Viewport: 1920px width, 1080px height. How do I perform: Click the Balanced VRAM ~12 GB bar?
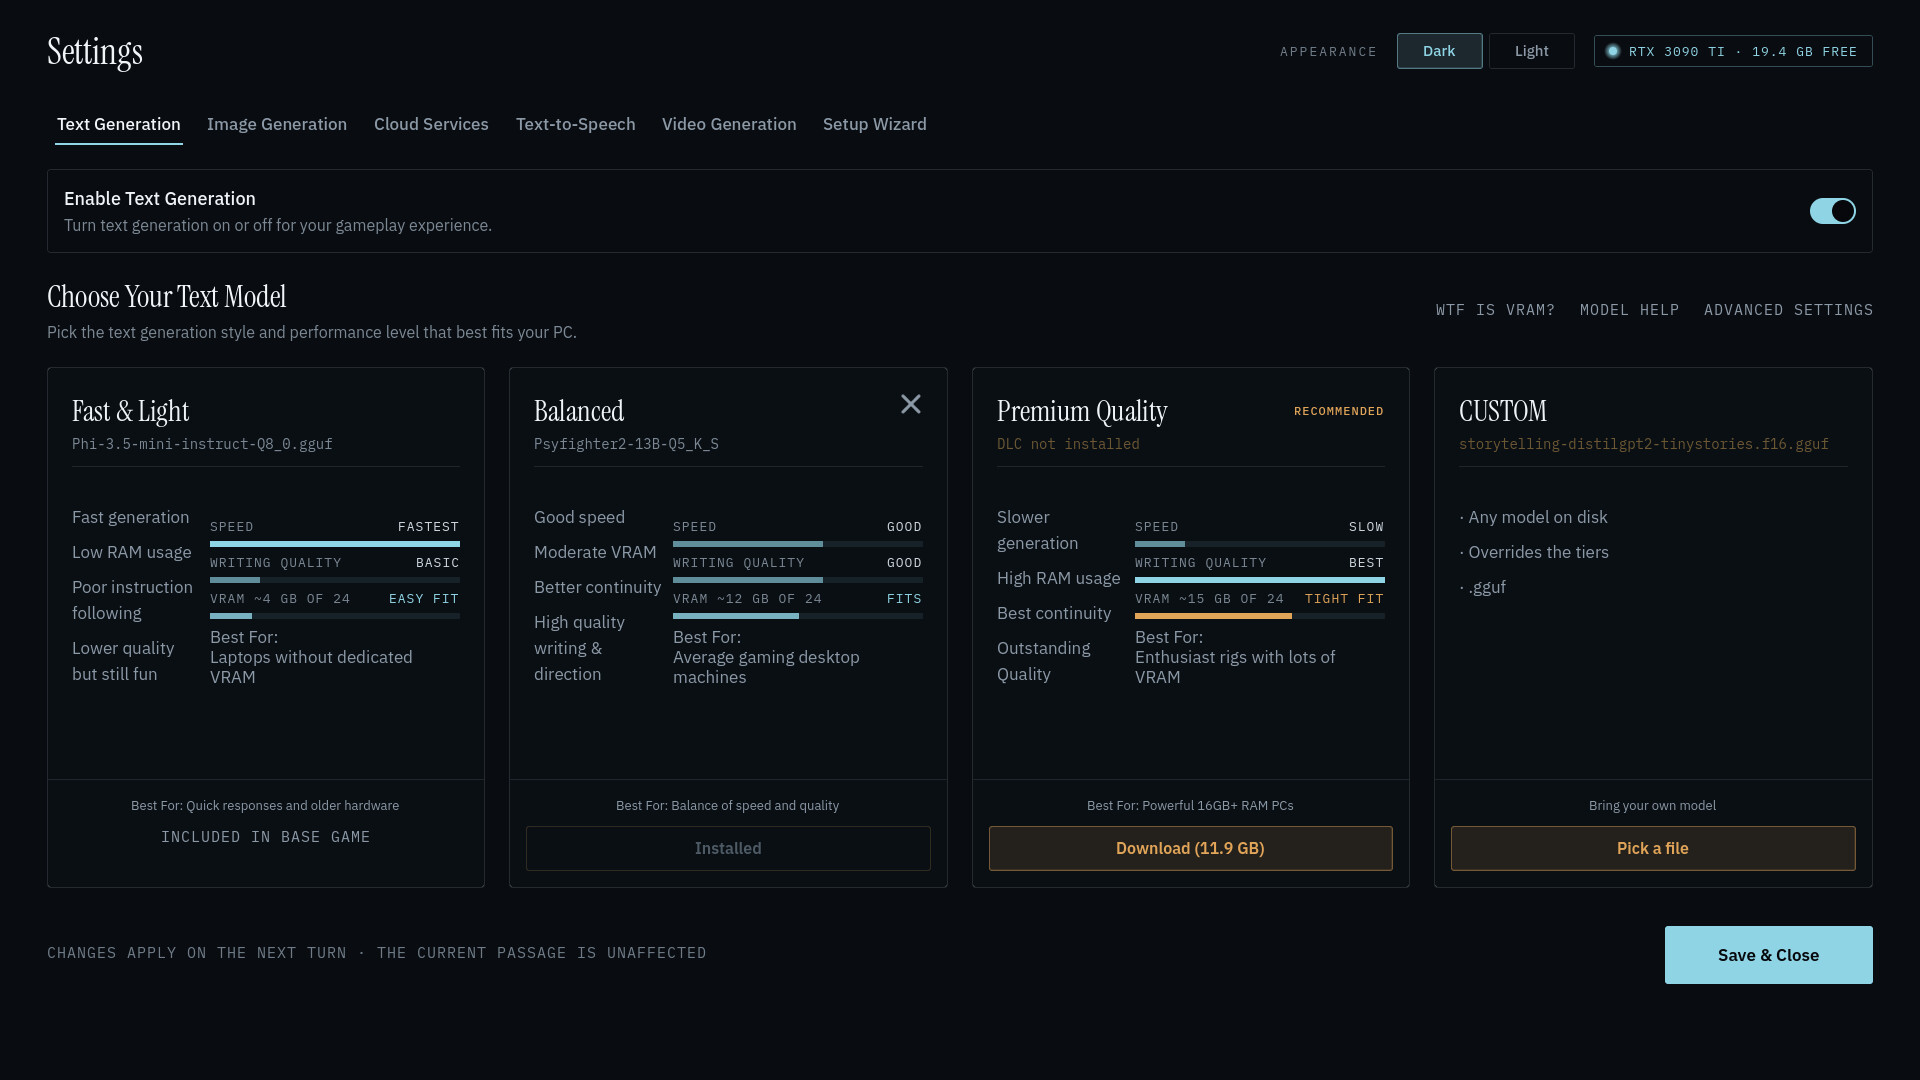pos(798,616)
